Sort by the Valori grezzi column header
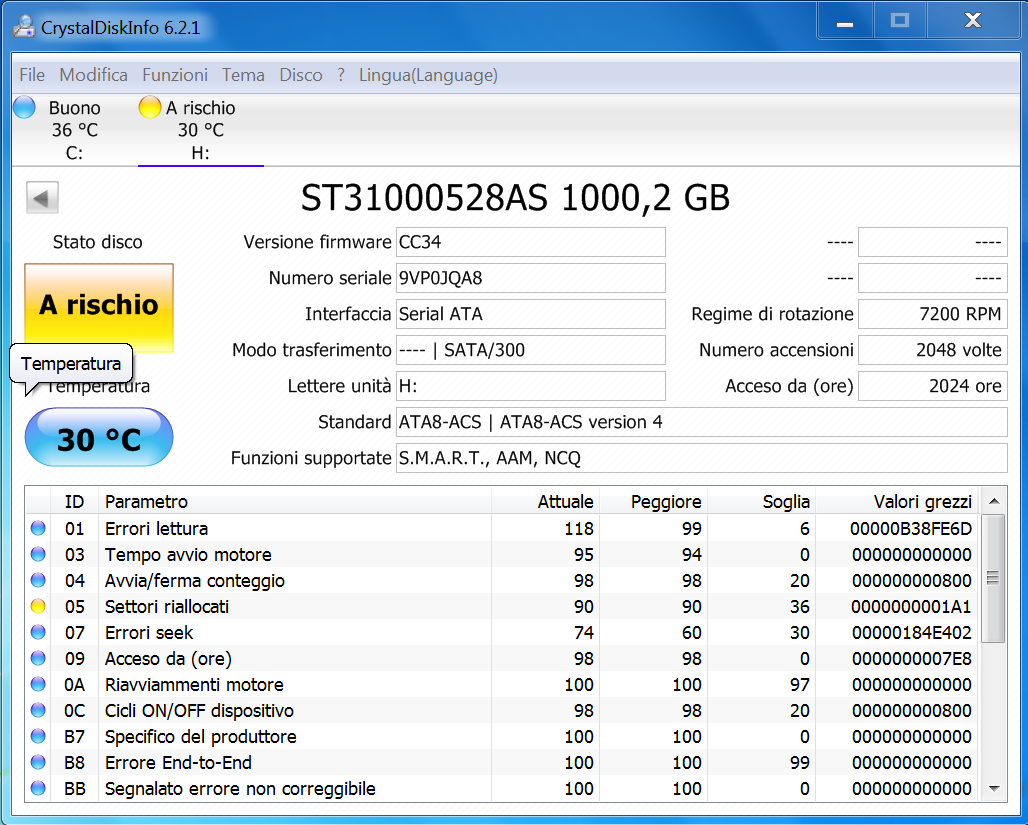This screenshot has width=1028, height=825. point(897,502)
